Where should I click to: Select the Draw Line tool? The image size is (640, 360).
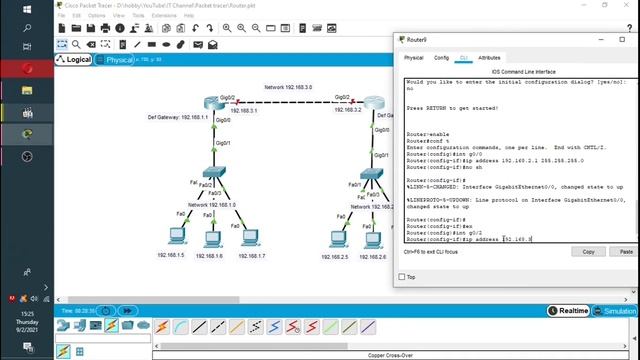tap(137, 44)
